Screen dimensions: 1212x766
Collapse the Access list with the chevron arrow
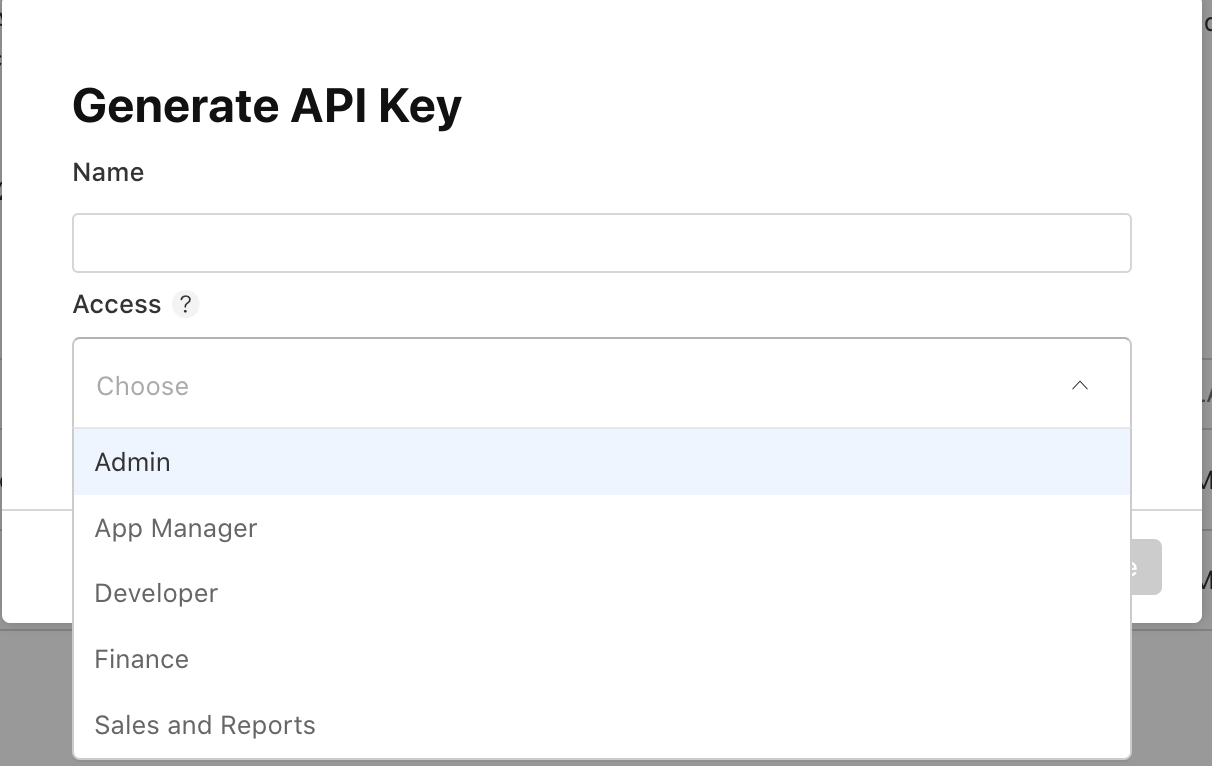1080,385
